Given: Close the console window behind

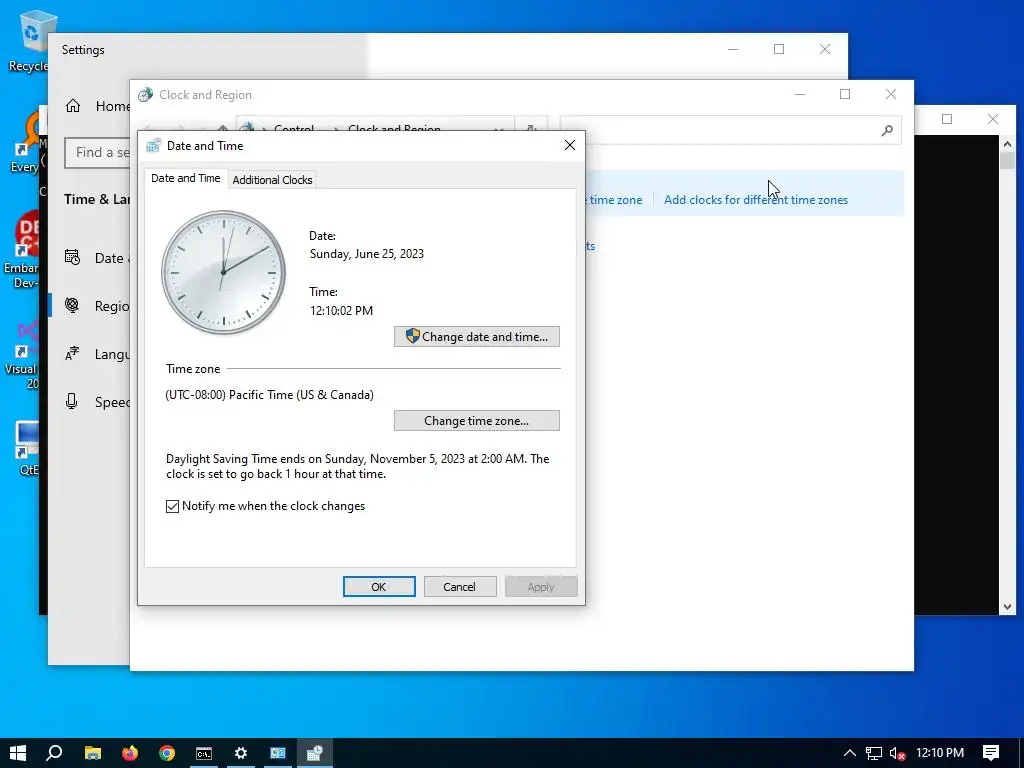Looking at the screenshot, I should pos(993,119).
